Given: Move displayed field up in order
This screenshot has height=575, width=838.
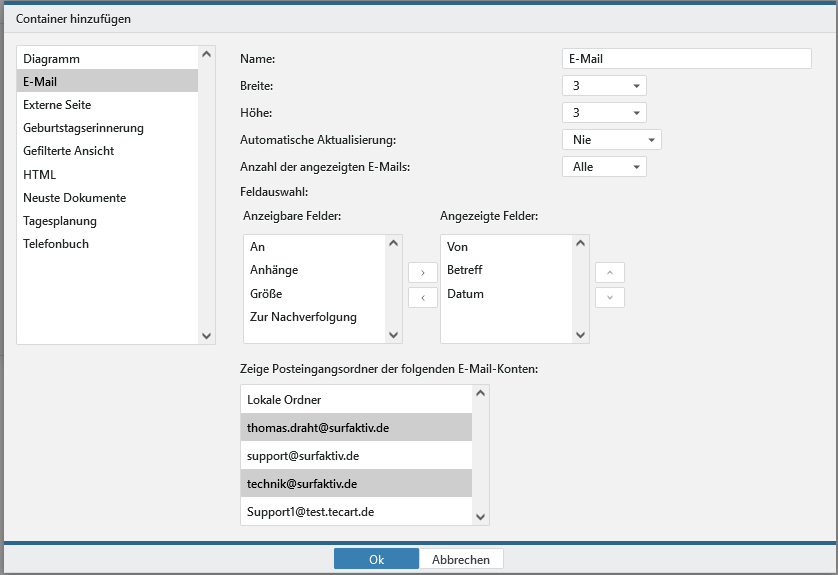Looking at the screenshot, I should (609, 272).
